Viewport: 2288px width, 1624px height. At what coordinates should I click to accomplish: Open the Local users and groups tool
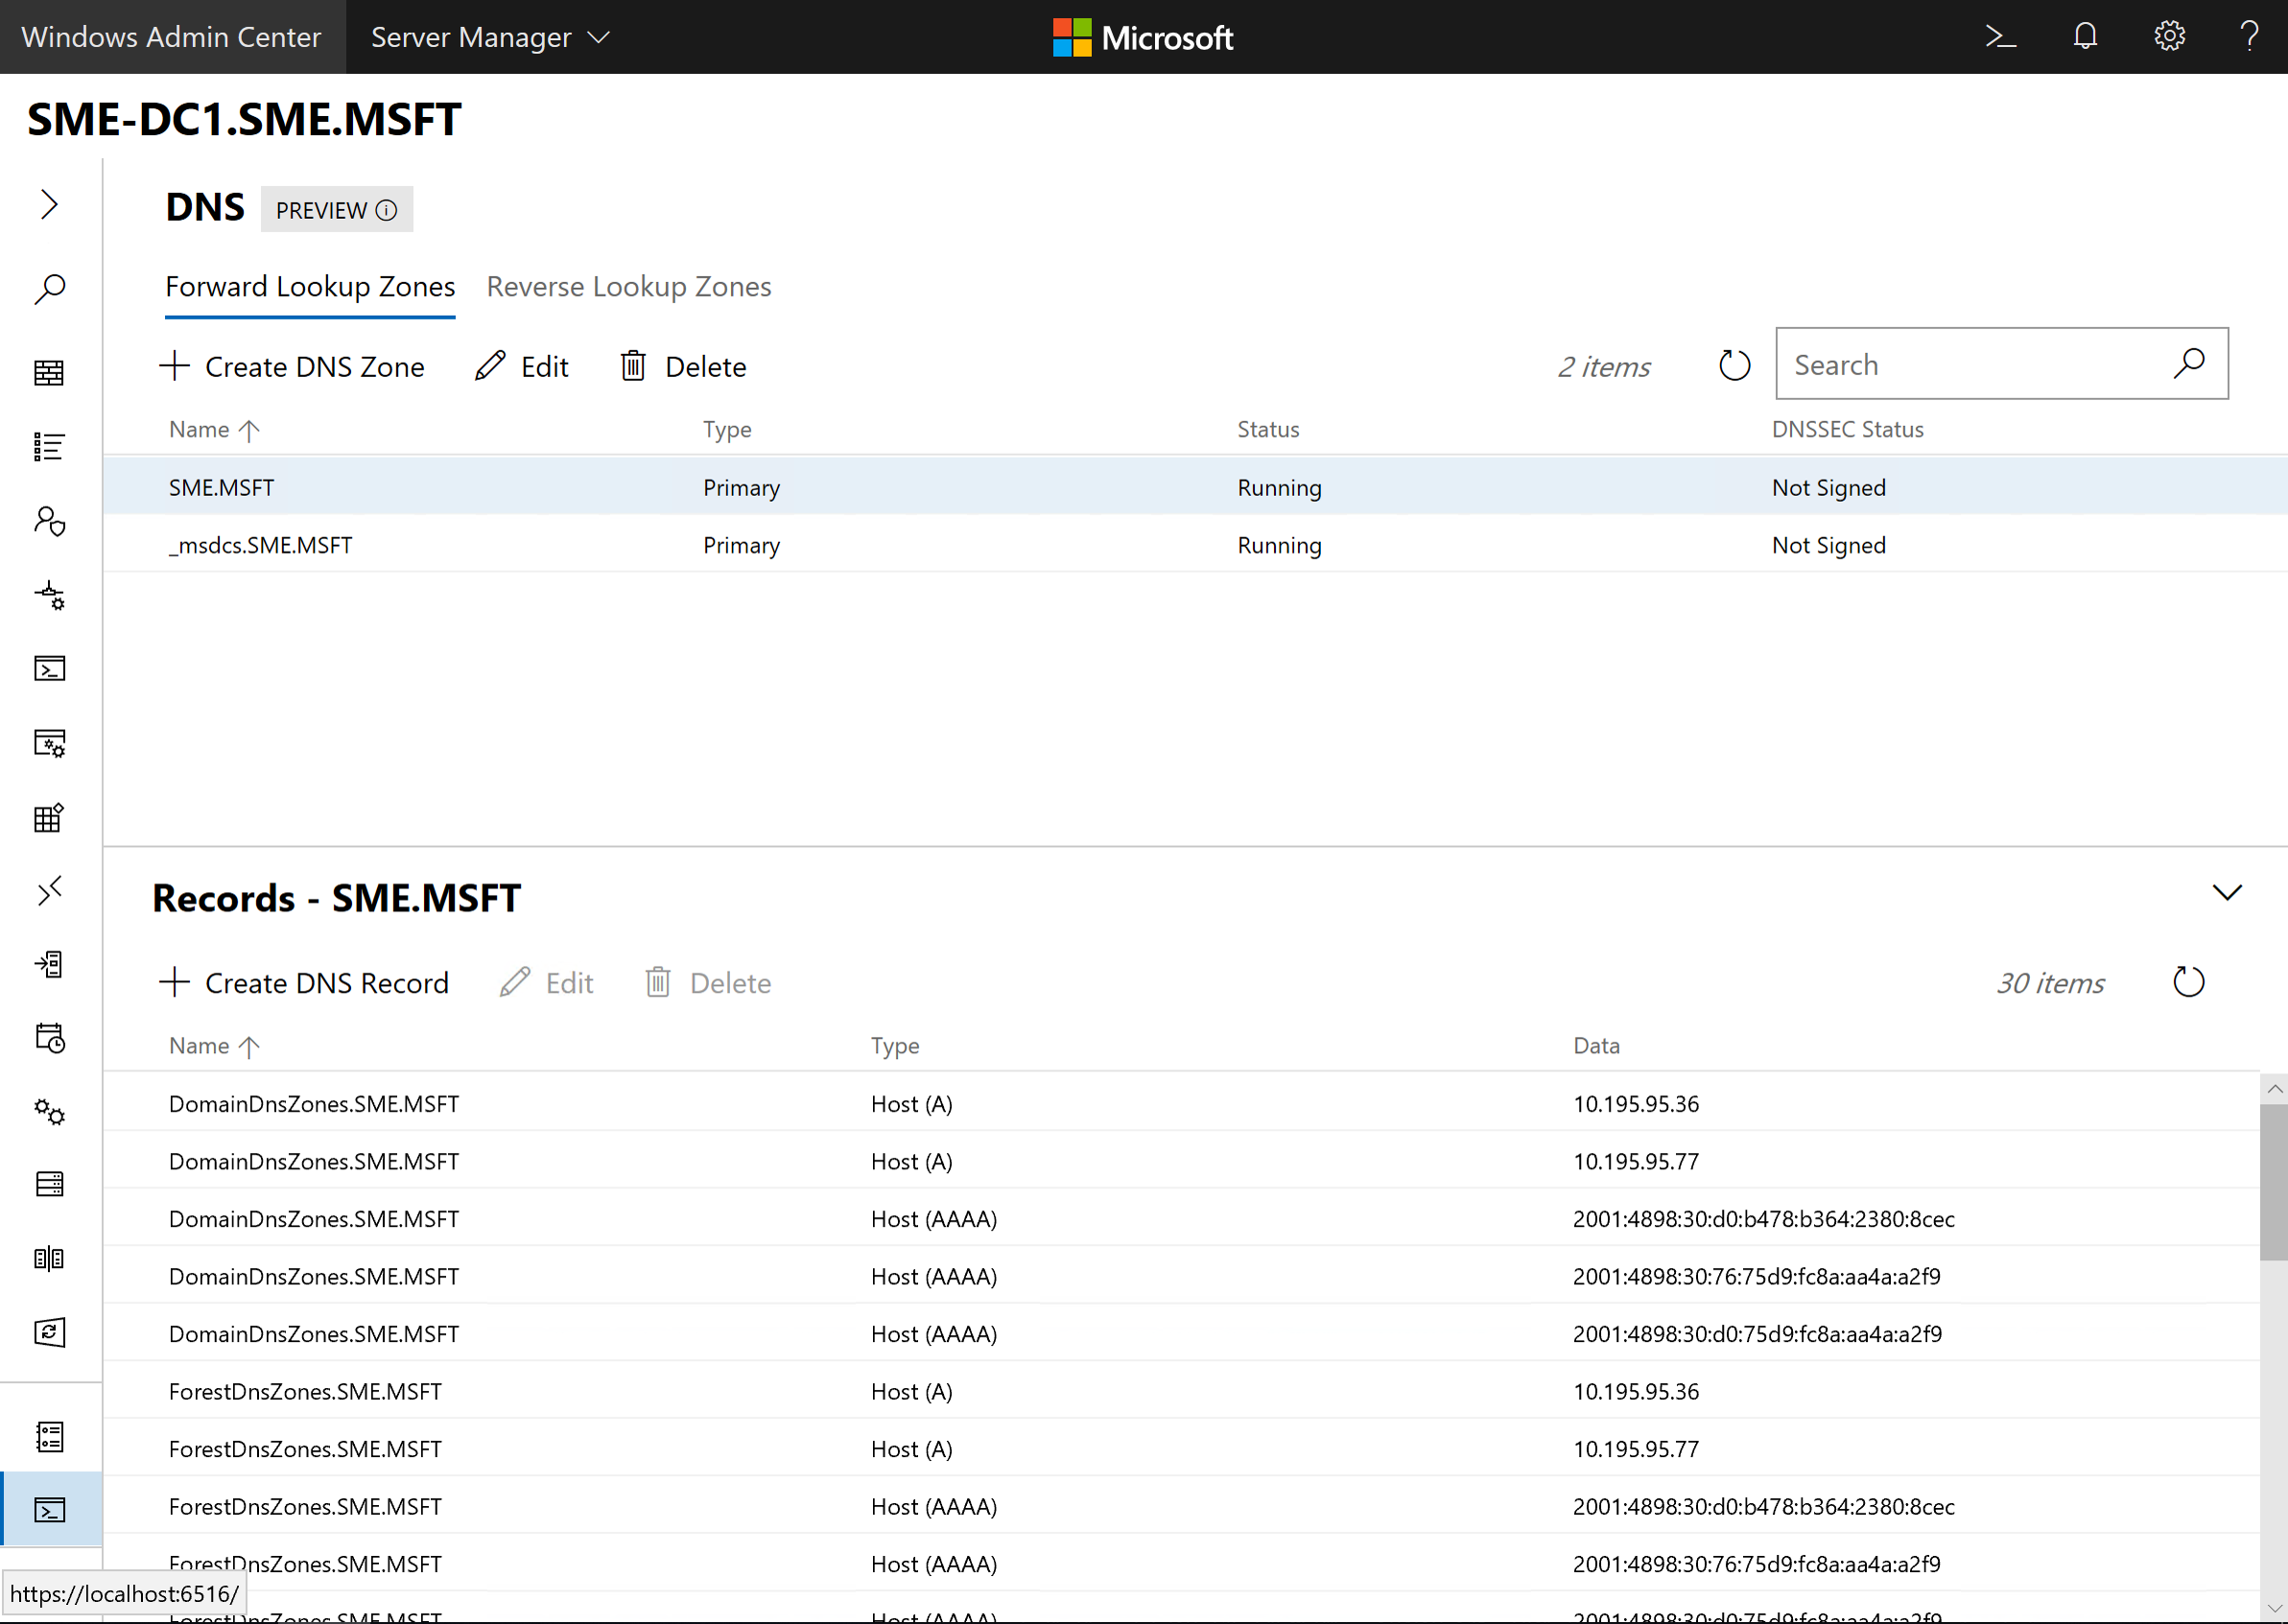pos(49,521)
